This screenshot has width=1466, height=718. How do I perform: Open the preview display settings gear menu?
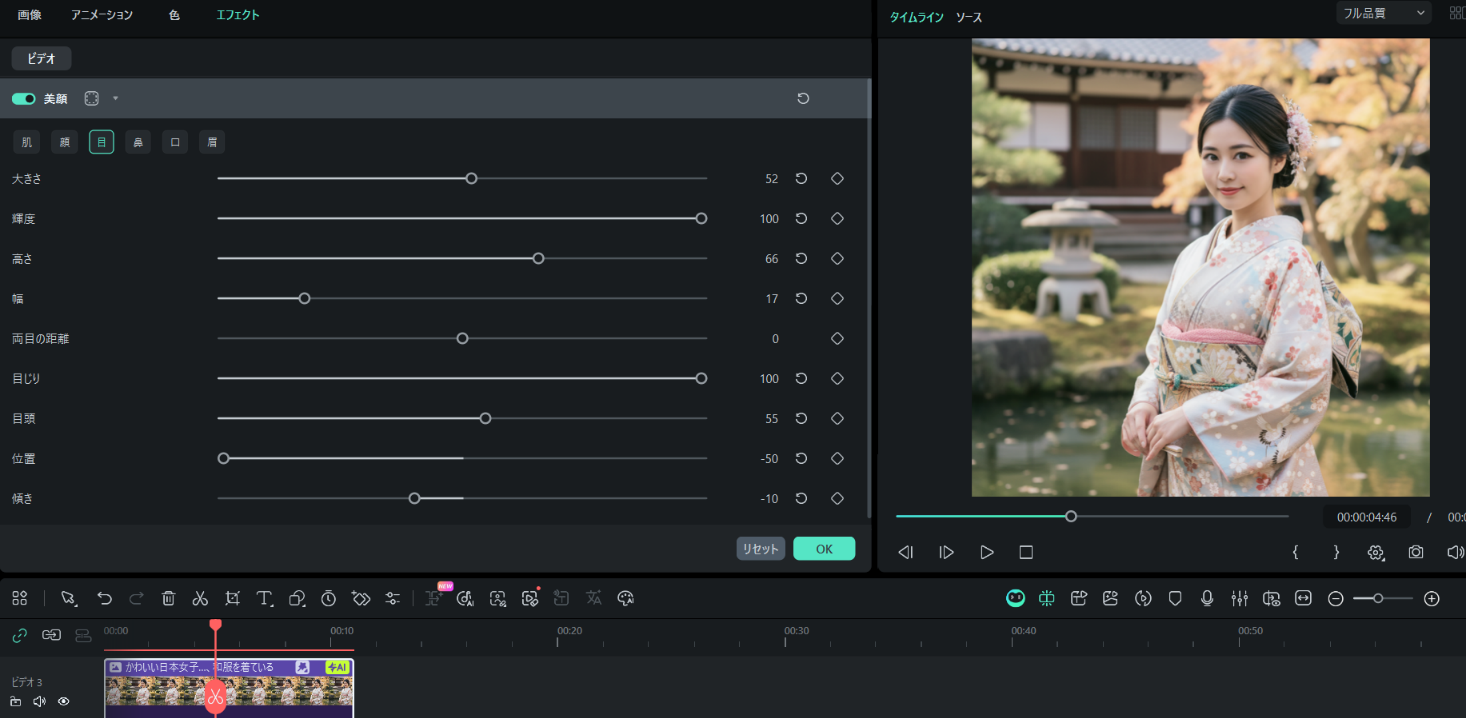(1376, 552)
